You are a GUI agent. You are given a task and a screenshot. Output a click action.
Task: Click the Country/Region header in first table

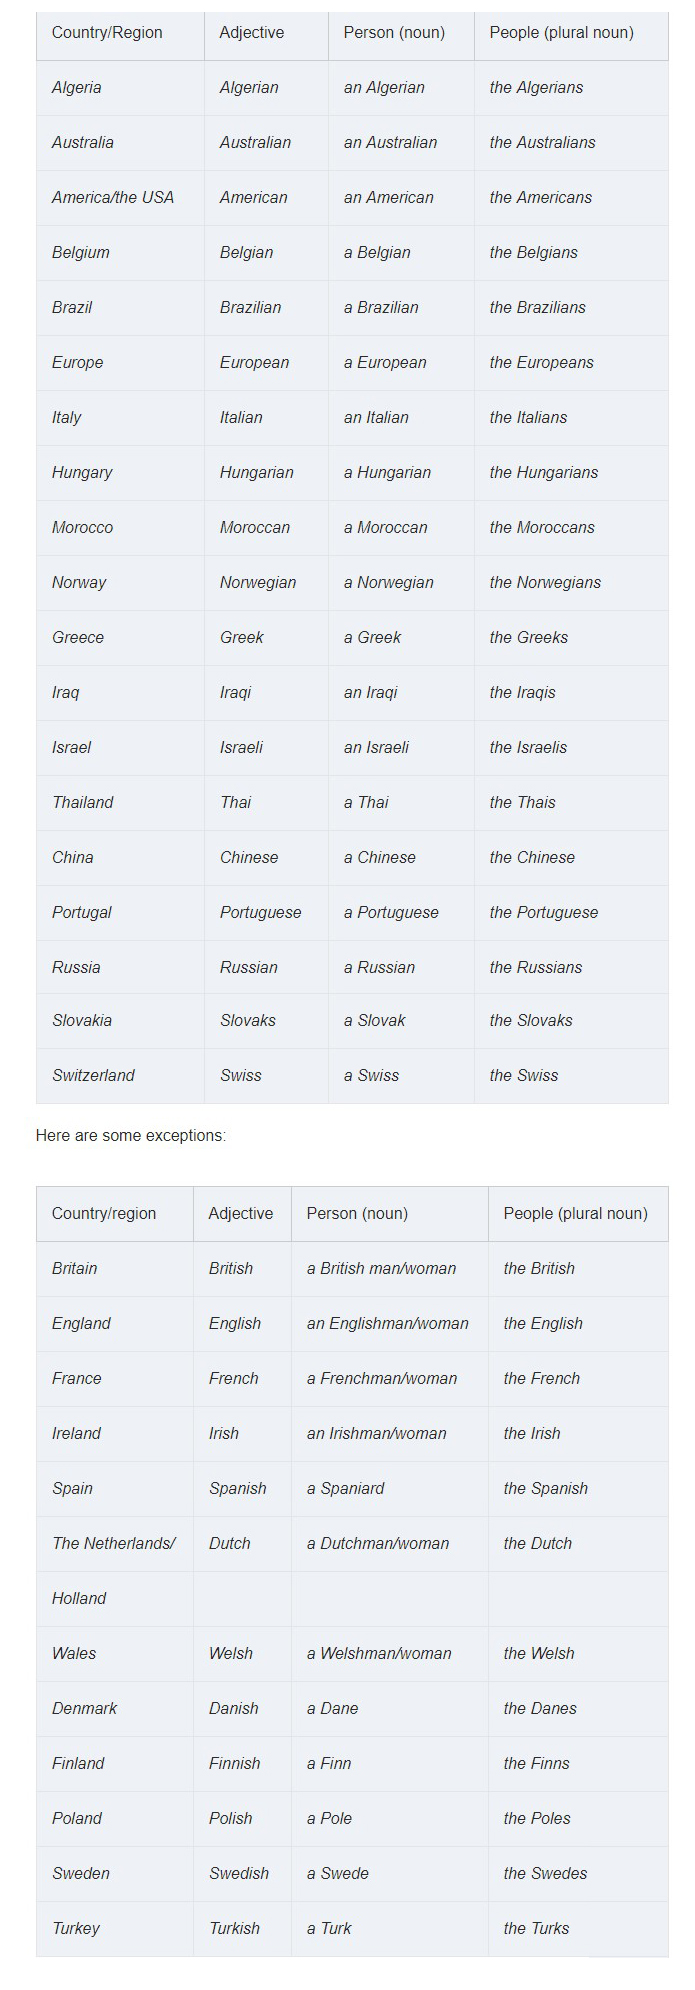tap(120, 33)
